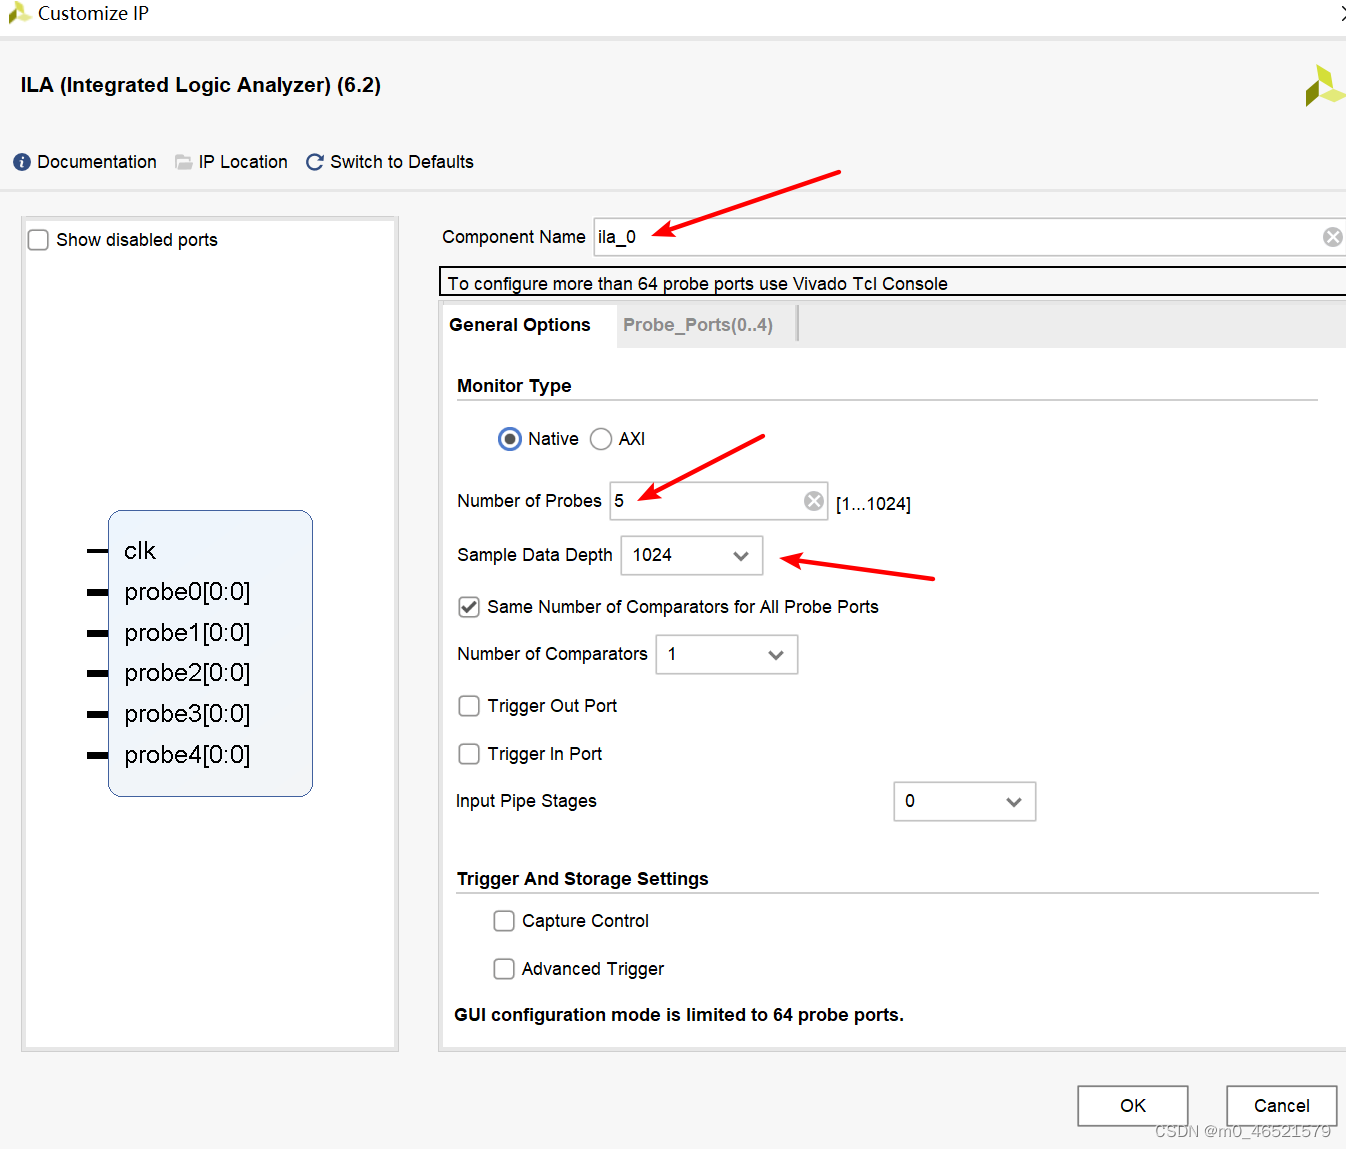Click the Monitor Type section heading
1346x1149 pixels.
click(514, 386)
